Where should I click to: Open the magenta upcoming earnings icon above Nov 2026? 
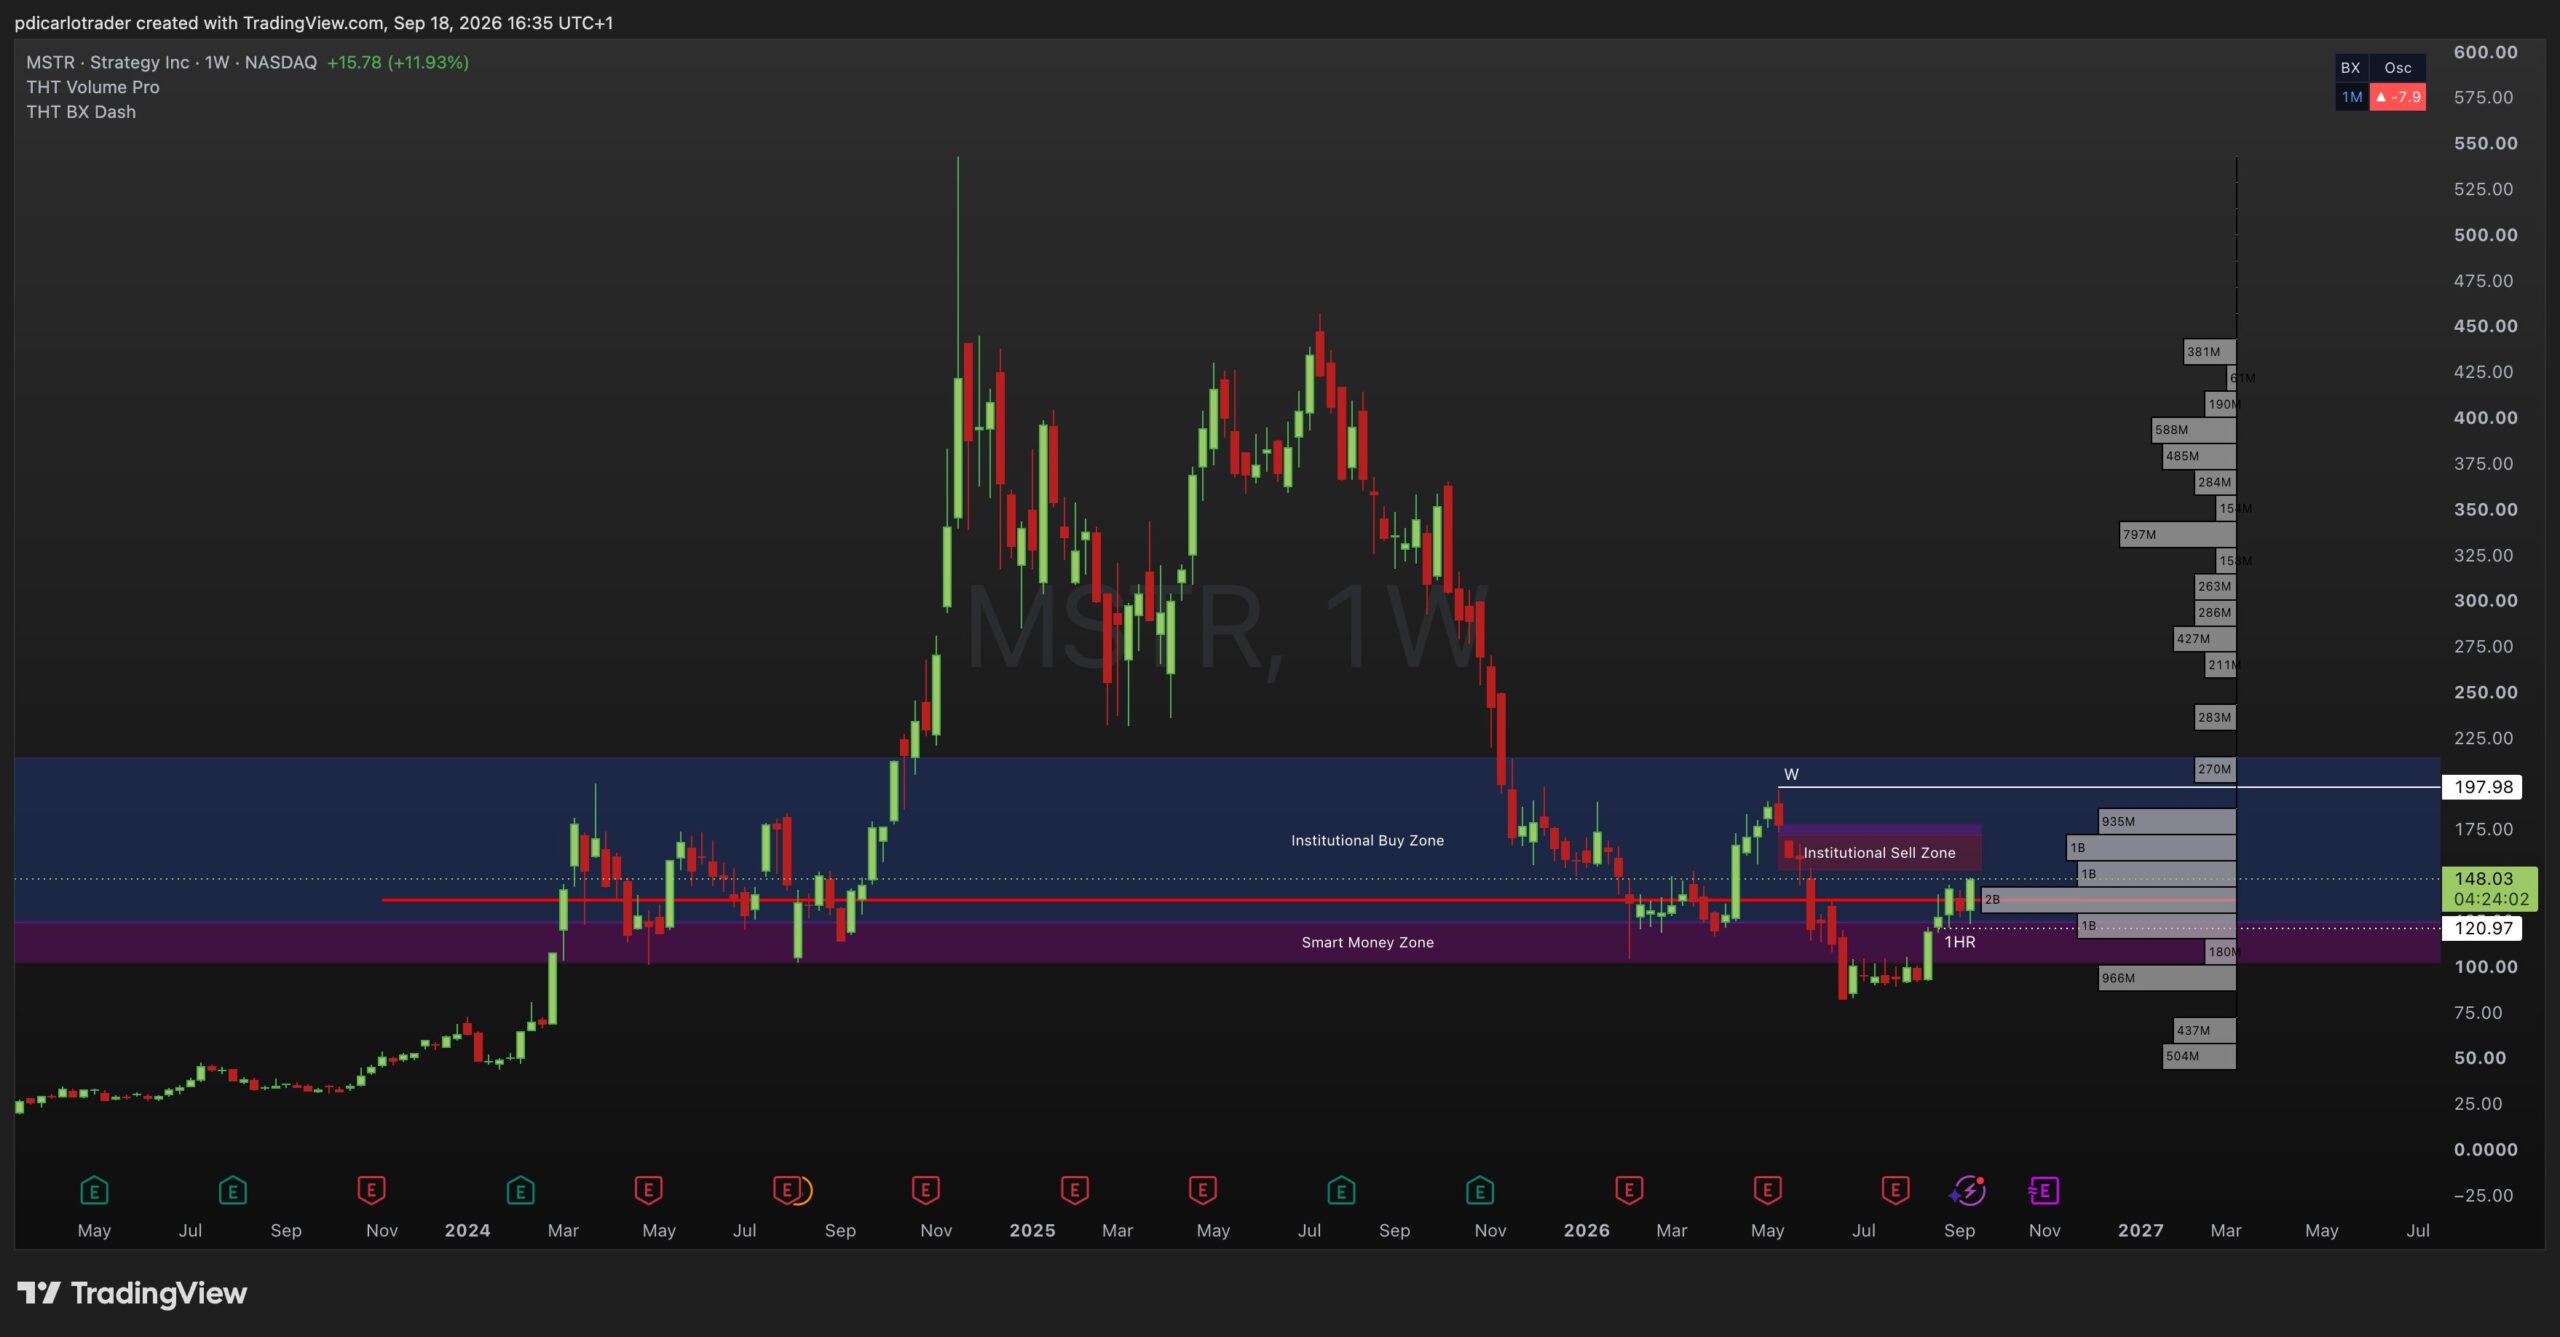pyautogui.click(x=2044, y=1190)
